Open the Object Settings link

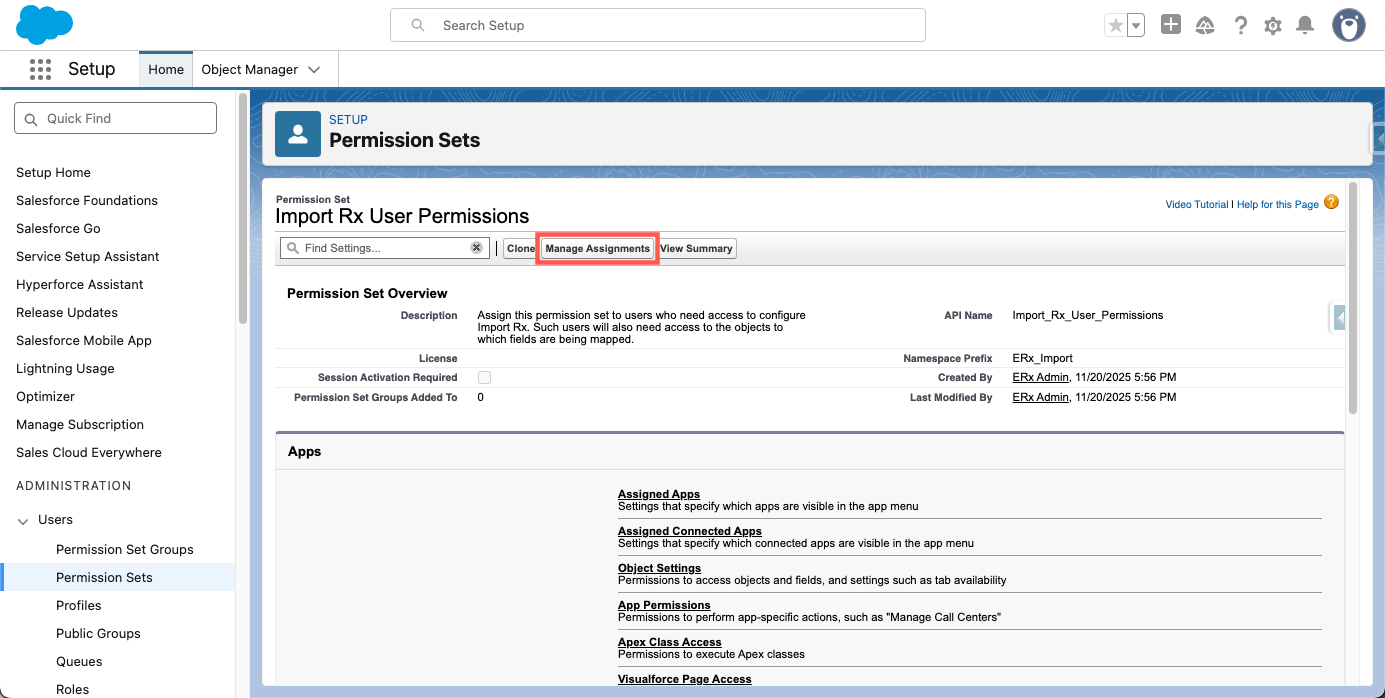click(x=659, y=568)
